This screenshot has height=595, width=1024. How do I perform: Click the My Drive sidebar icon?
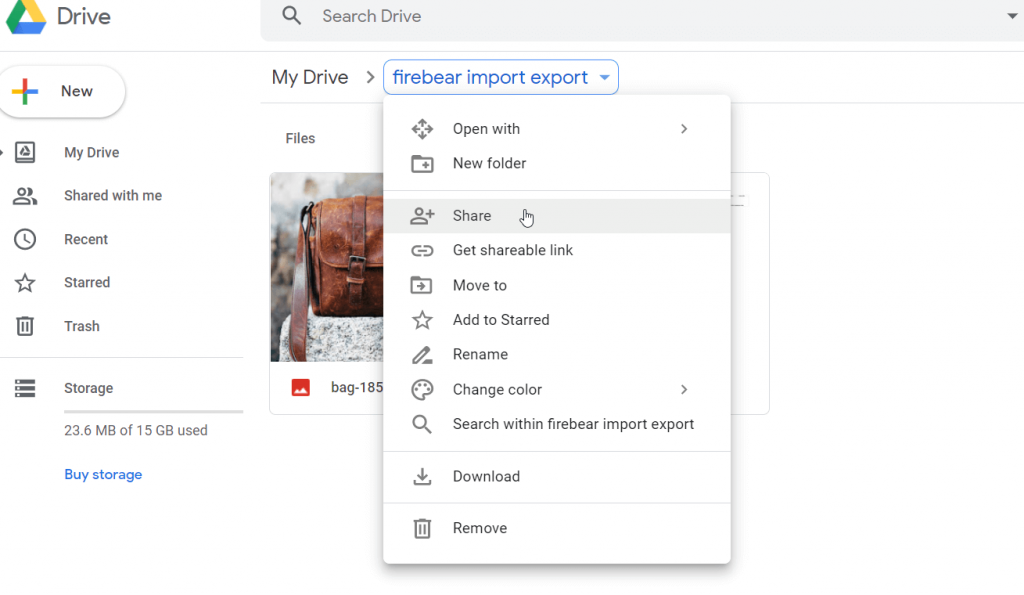(x=25, y=152)
